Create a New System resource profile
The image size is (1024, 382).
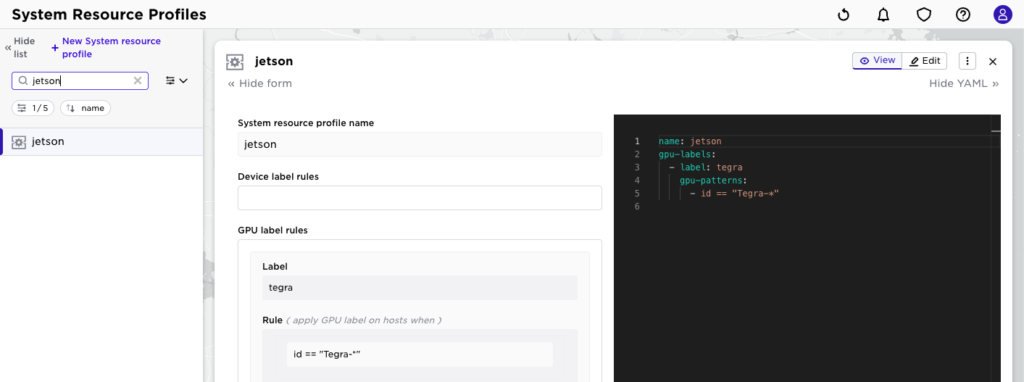point(106,48)
